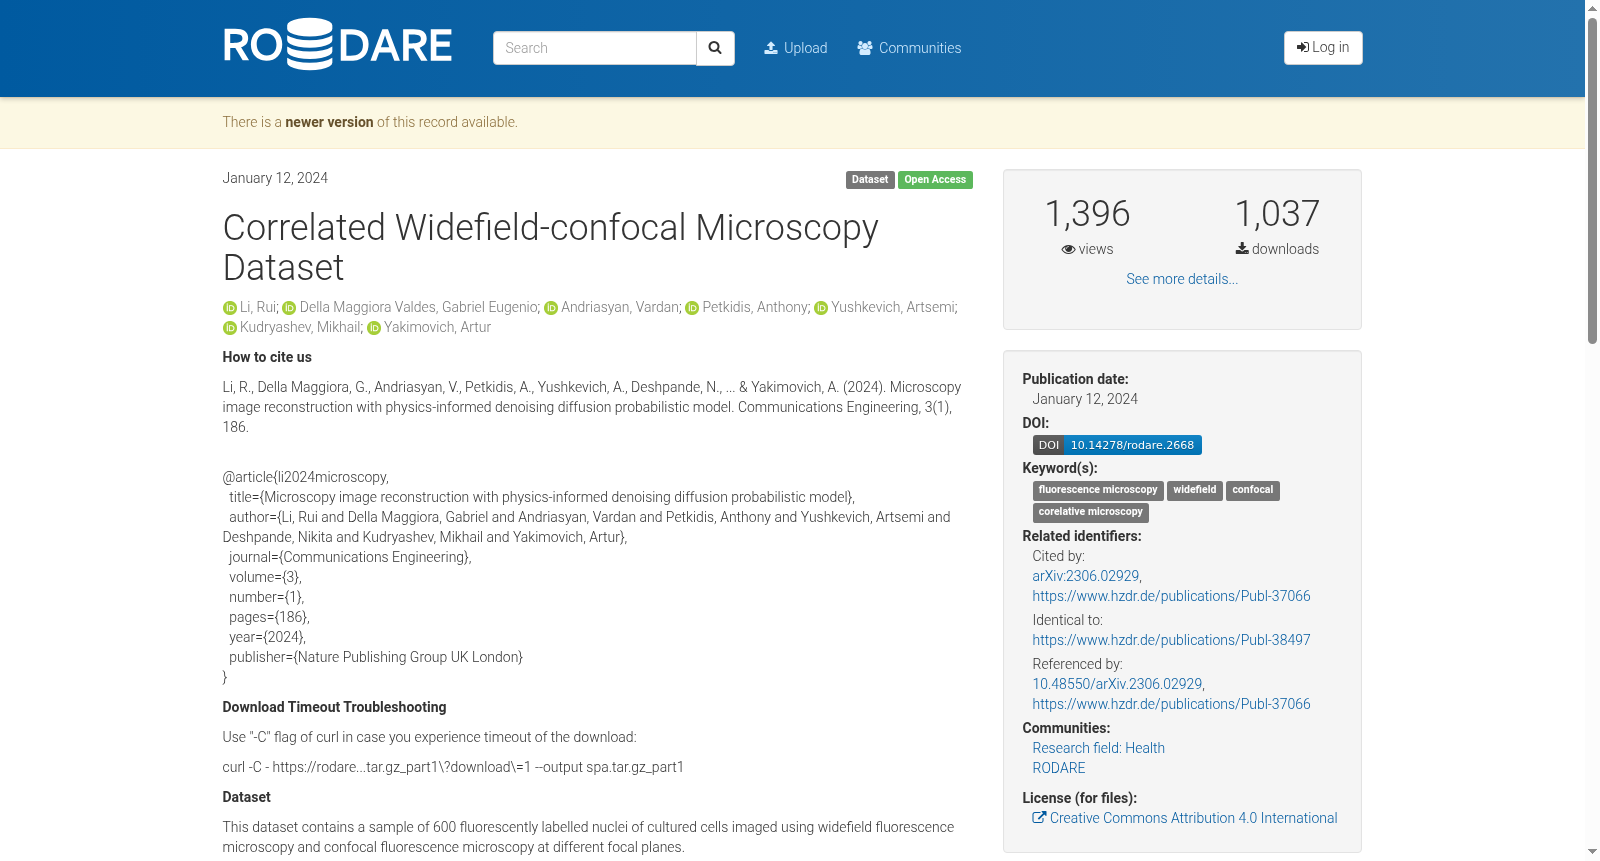Focus the Search input field
This screenshot has height=861, width=1600.
(x=595, y=48)
